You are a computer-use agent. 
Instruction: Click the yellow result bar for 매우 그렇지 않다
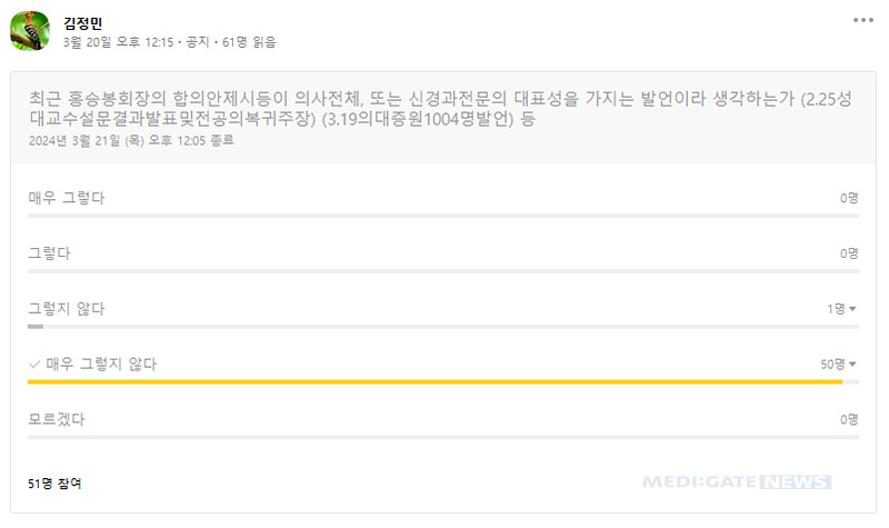pos(435,382)
